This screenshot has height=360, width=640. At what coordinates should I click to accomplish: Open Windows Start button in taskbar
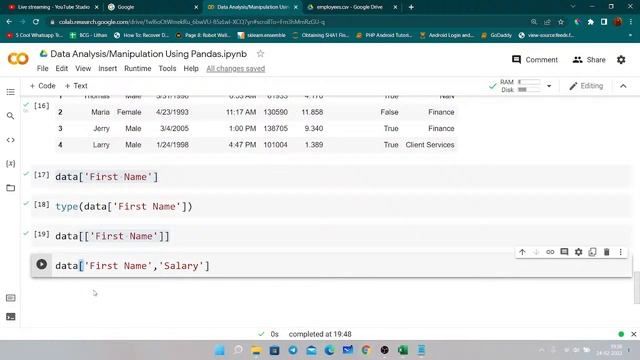[220, 350]
